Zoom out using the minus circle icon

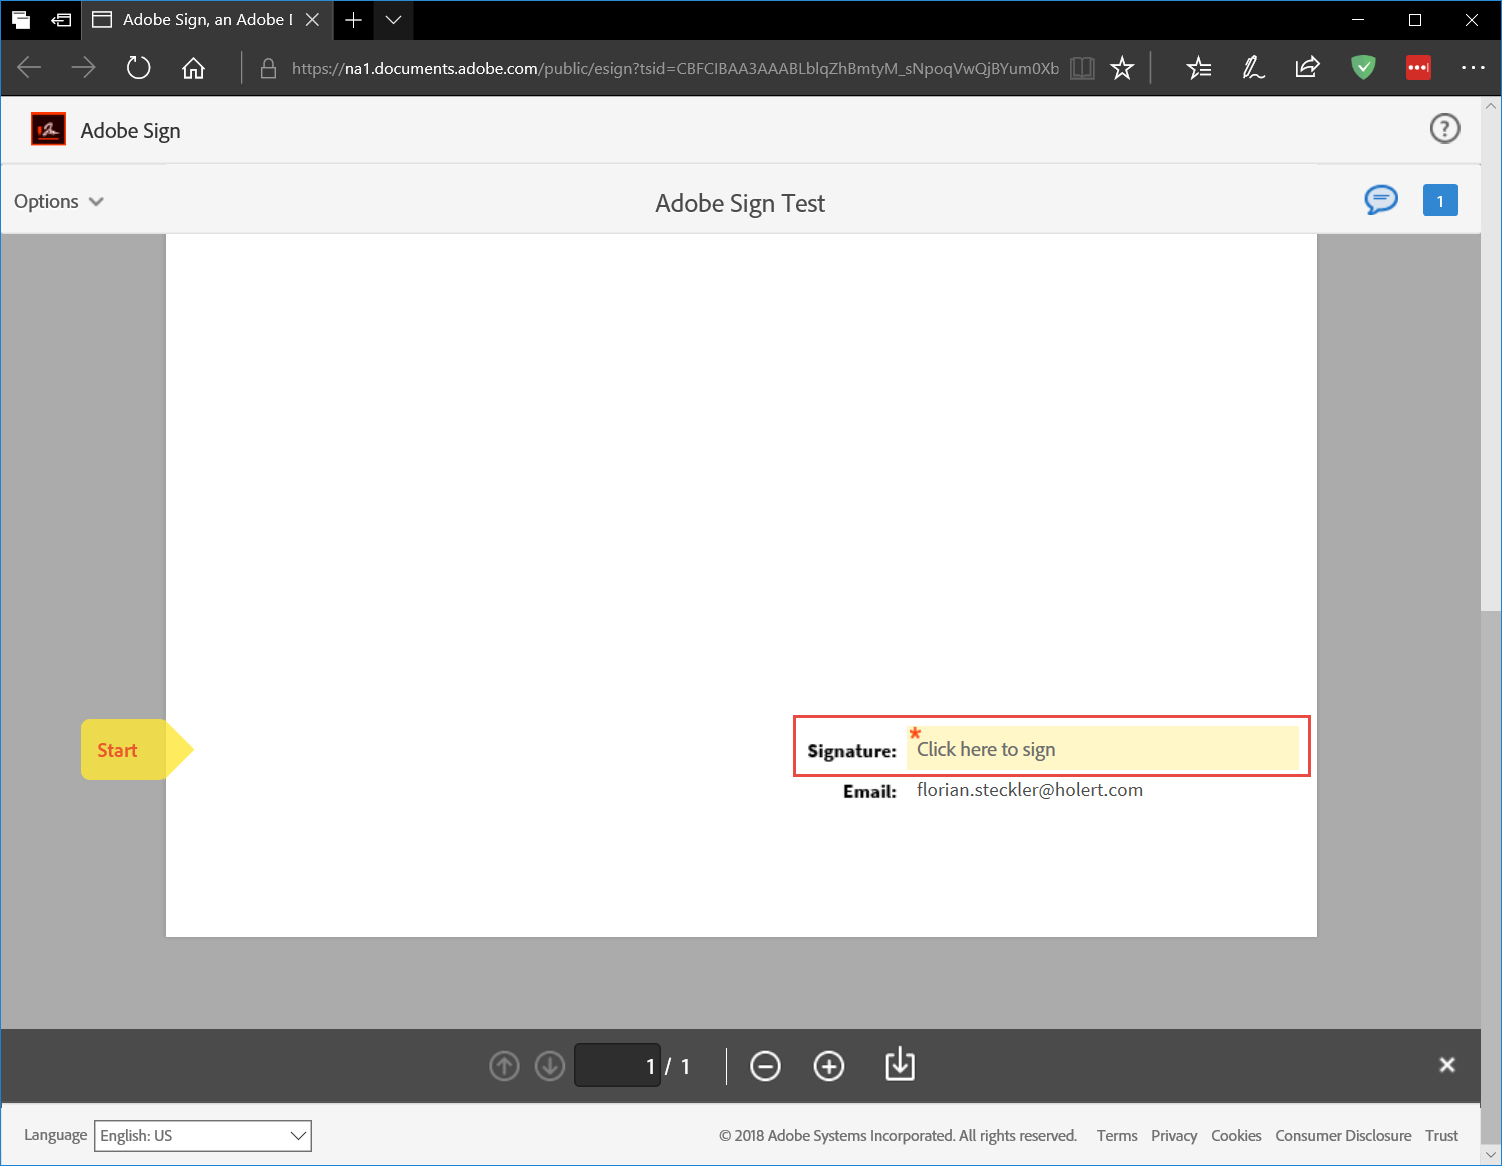[765, 1066]
